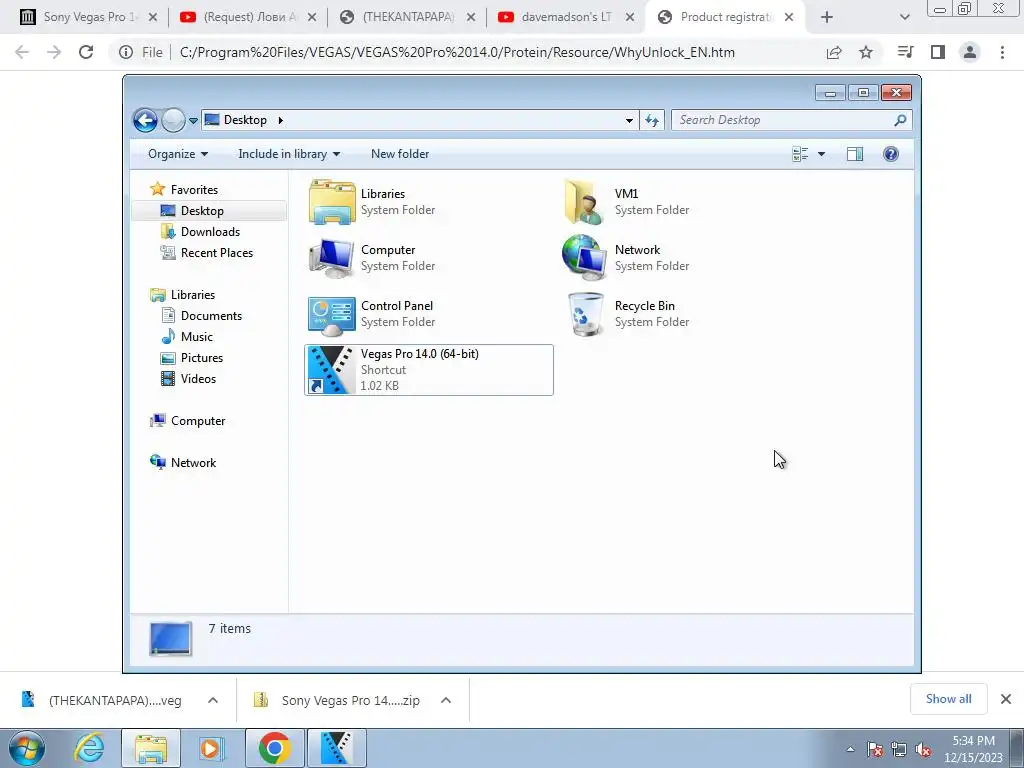Click the Chrome address bar URL
The height and width of the screenshot is (768, 1024).
tap(457, 52)
